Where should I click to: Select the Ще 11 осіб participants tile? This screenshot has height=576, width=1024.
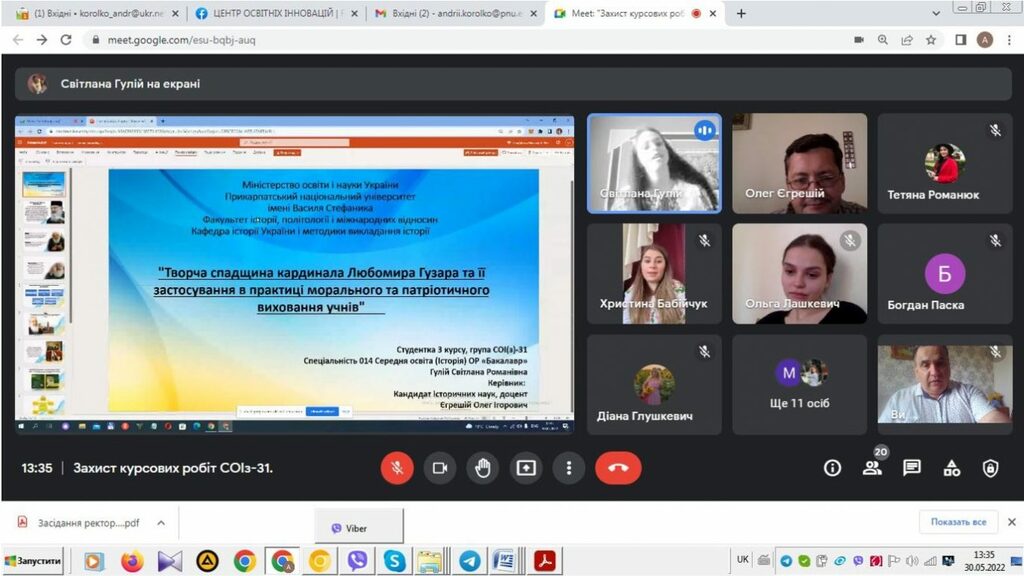pyautogui.click(x=799, y=384)
